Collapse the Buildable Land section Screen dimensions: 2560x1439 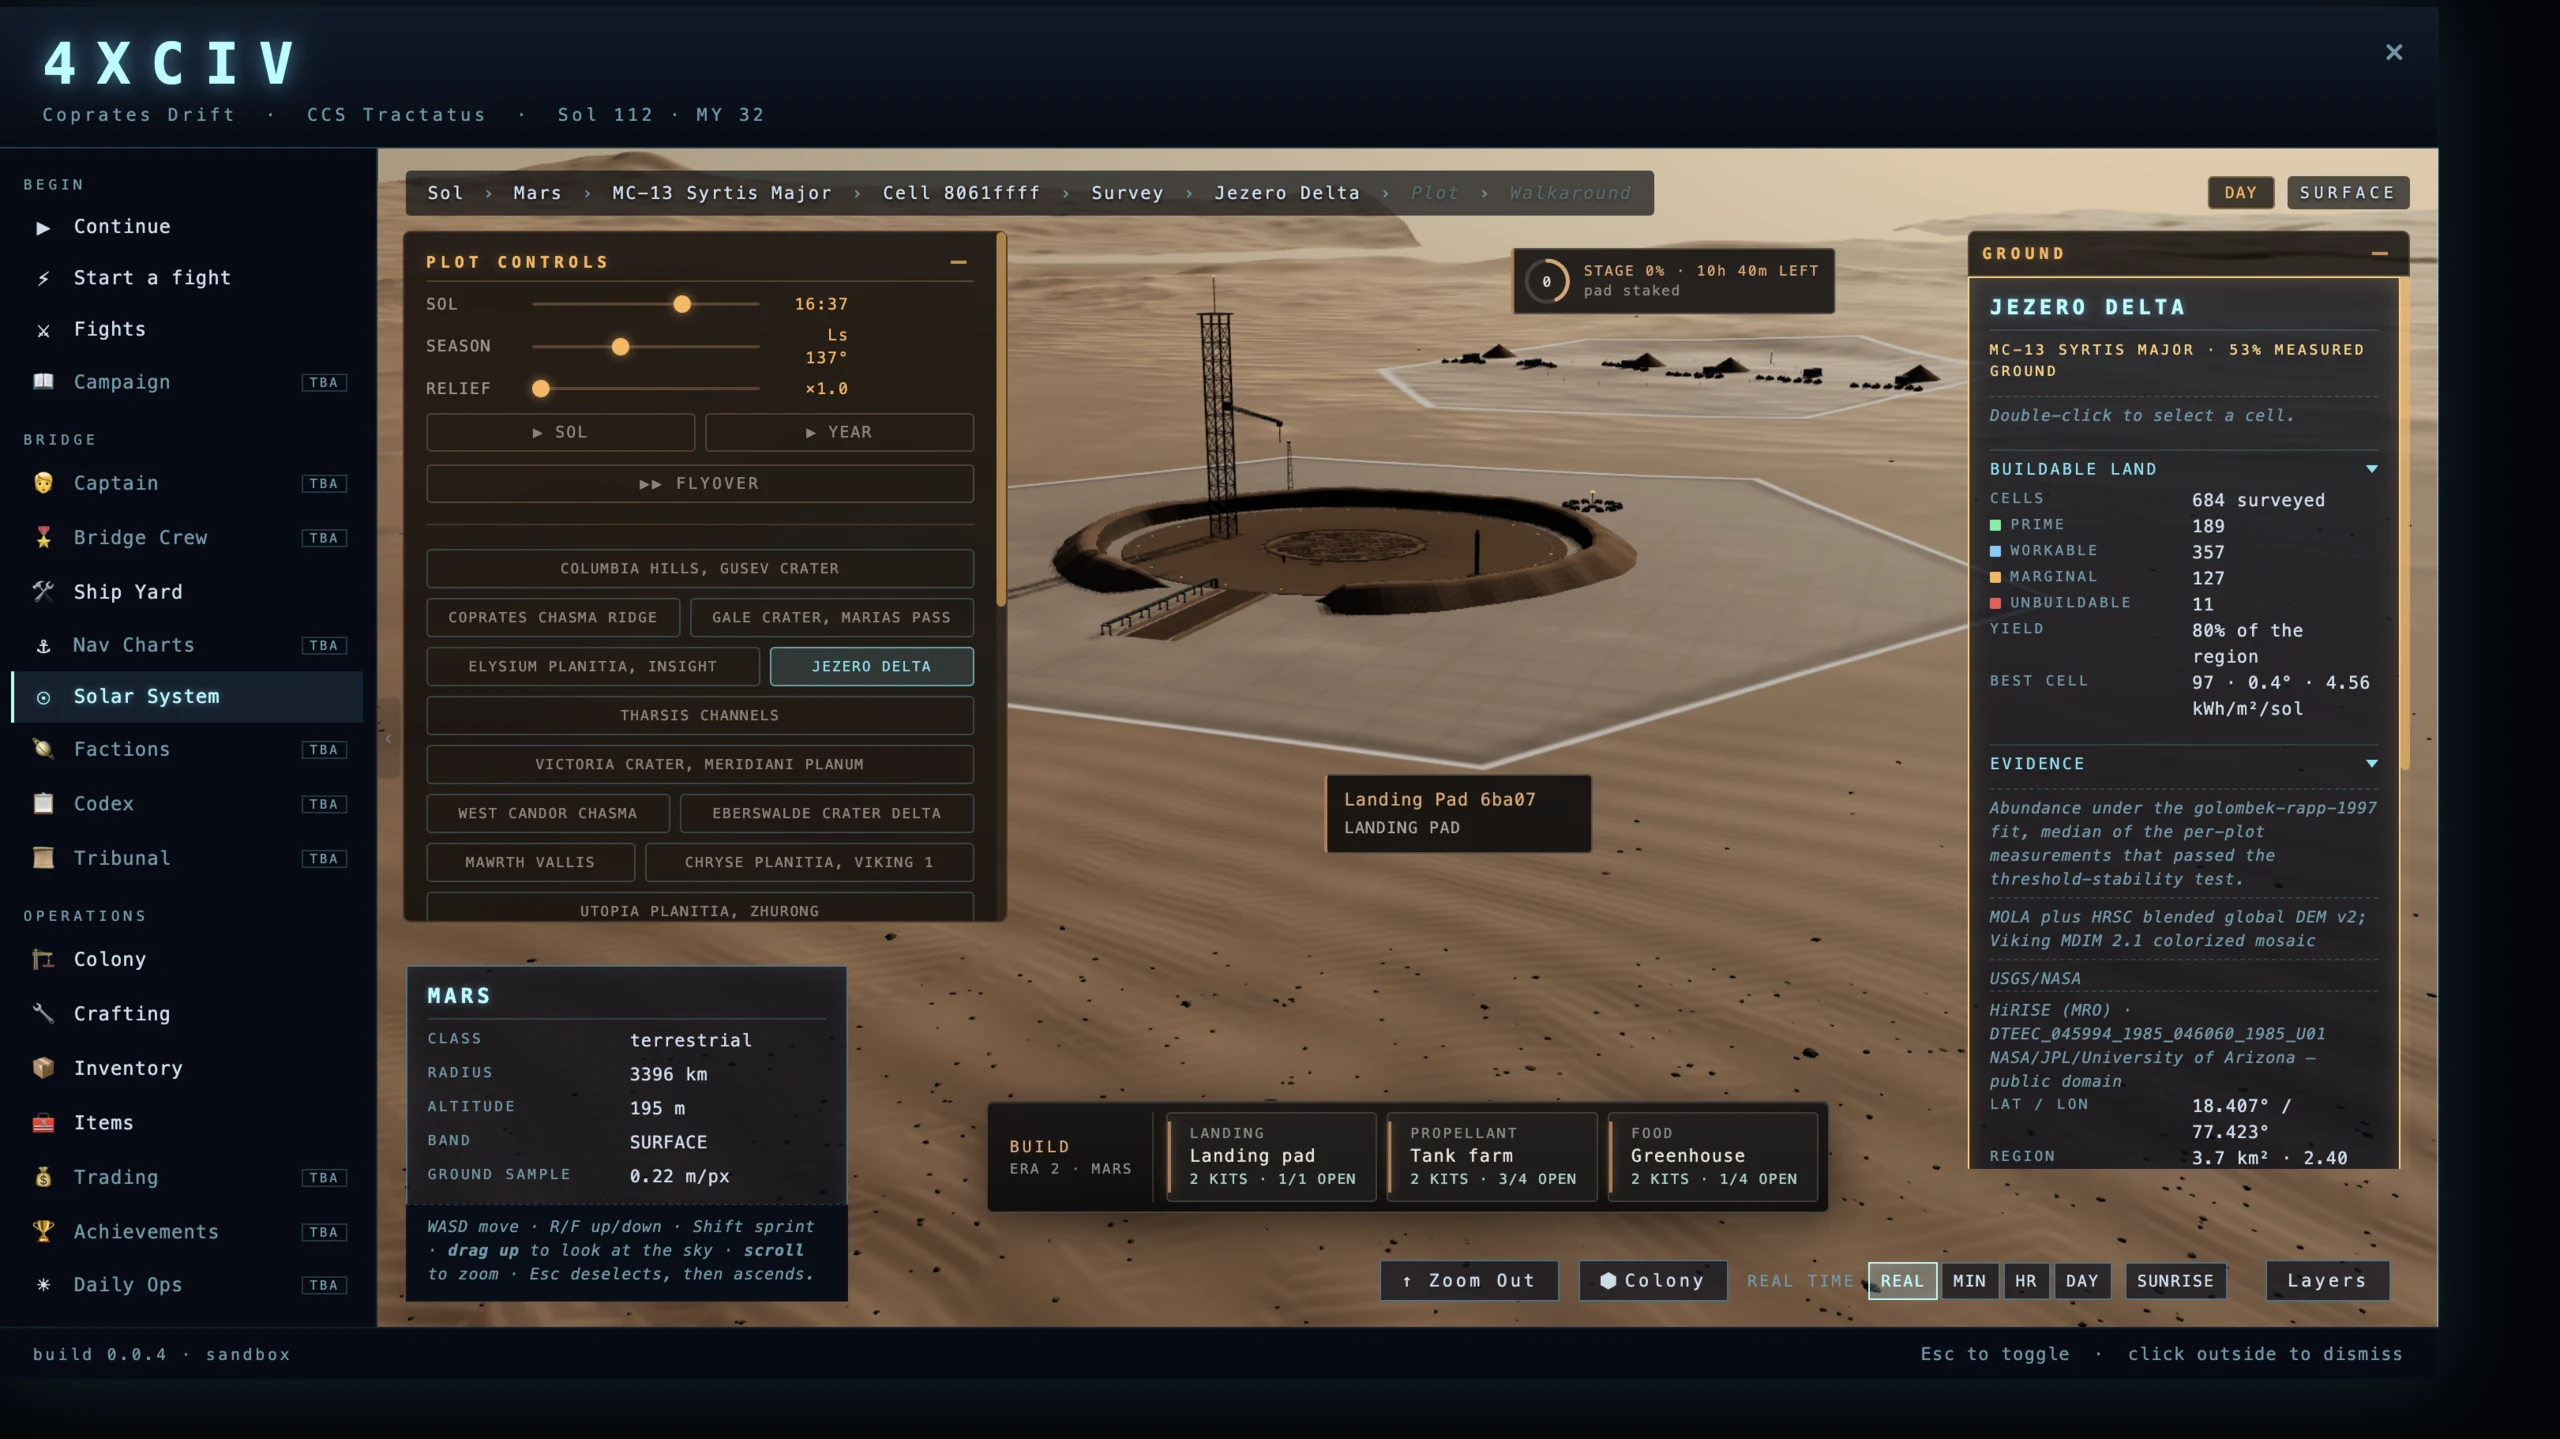click(2371, 469)
